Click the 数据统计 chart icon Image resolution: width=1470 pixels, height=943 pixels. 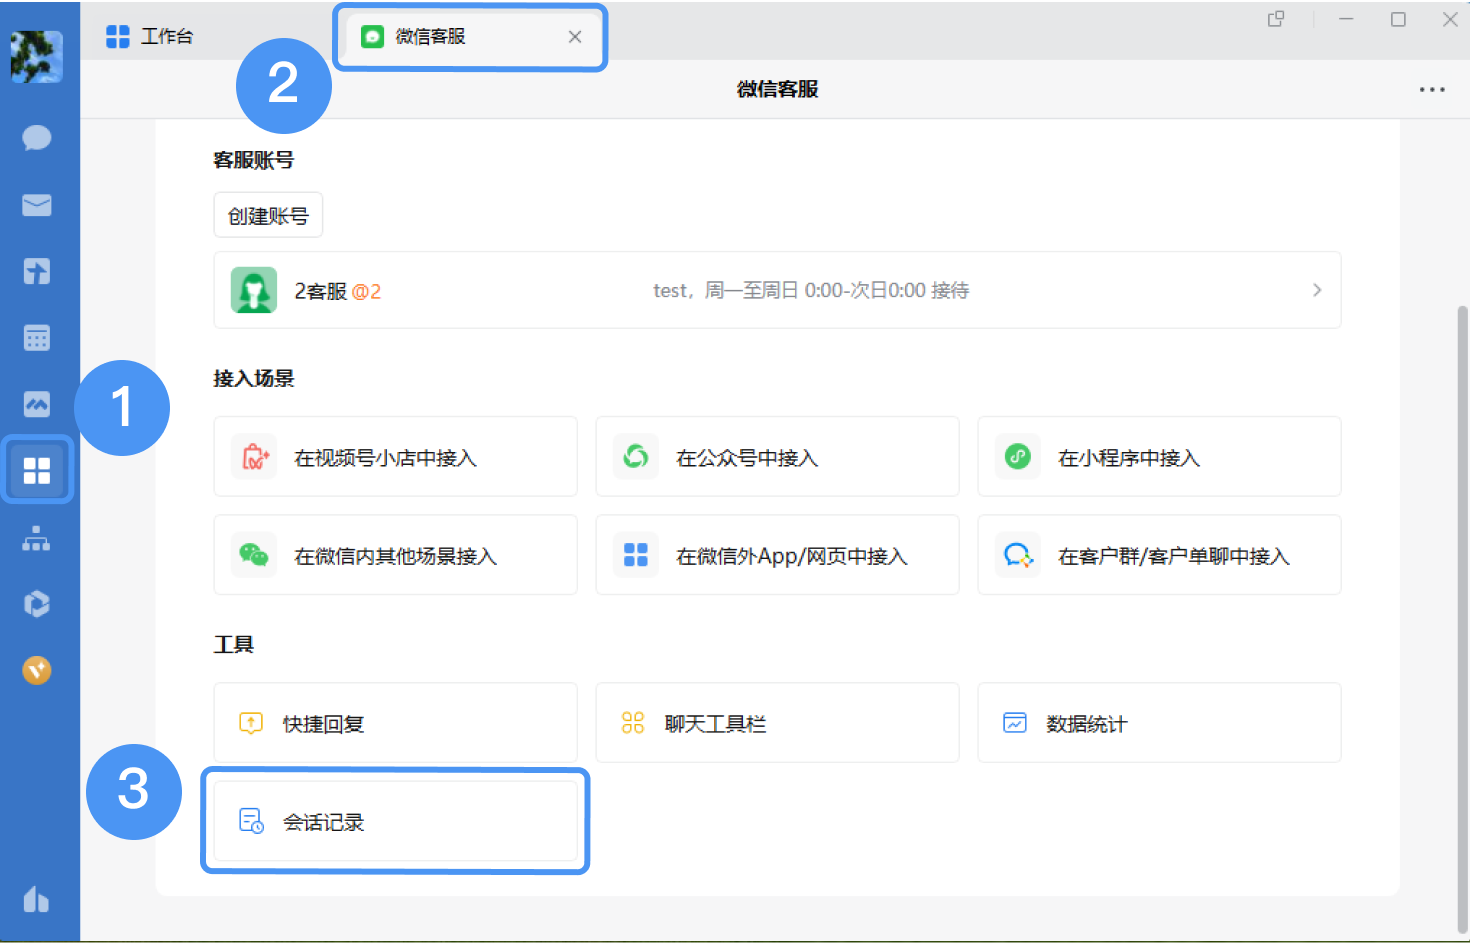[x=1015, y=723]
